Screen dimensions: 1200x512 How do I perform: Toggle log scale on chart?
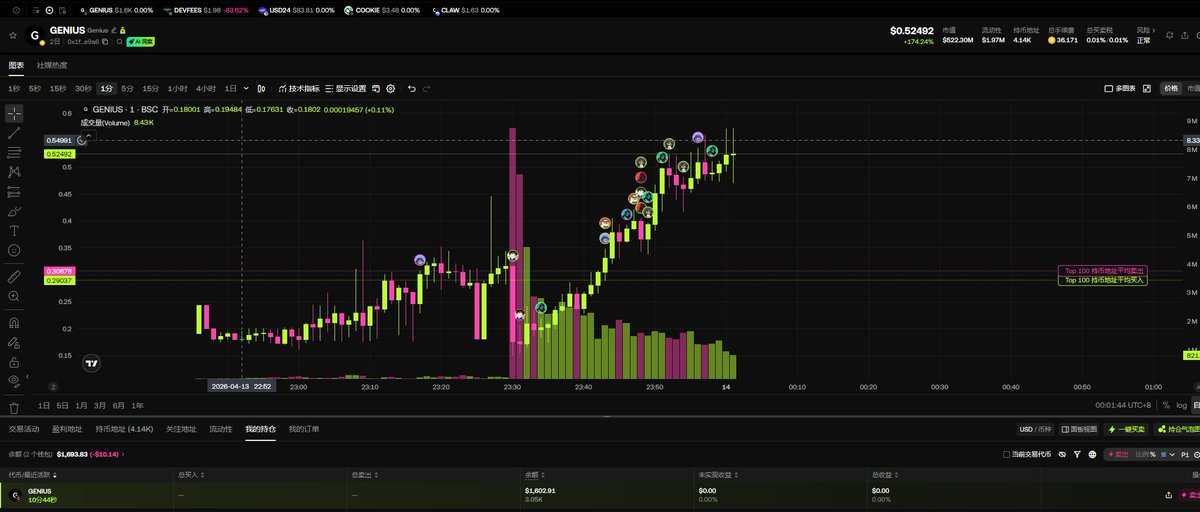point(1181,405)
